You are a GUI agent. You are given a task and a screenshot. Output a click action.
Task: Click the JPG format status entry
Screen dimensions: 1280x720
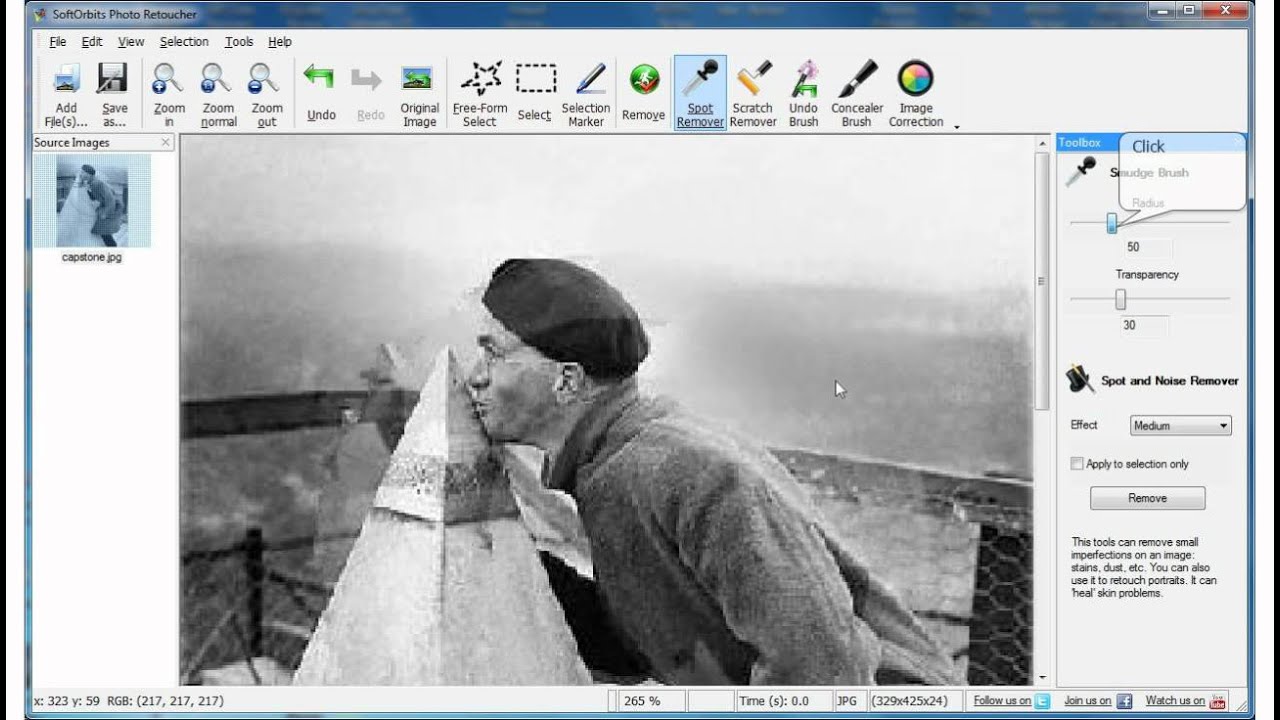point(851,701)
